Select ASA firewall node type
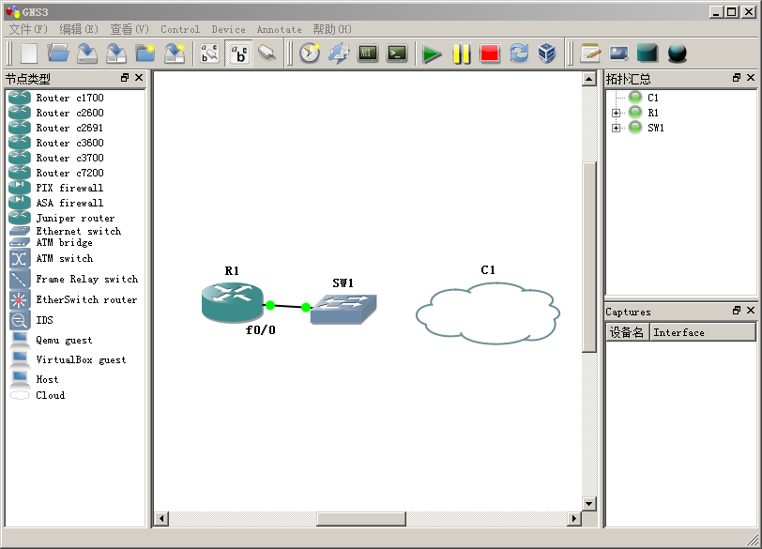This screenshot has width=762, height=549. coord(69,203)
